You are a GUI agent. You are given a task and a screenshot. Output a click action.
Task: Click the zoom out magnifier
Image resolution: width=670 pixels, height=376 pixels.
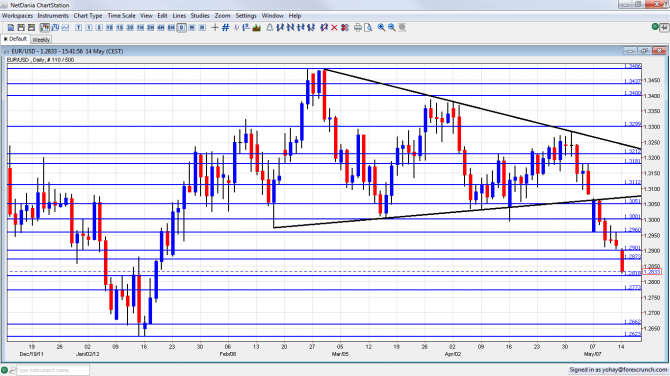(x=391, y=28)
